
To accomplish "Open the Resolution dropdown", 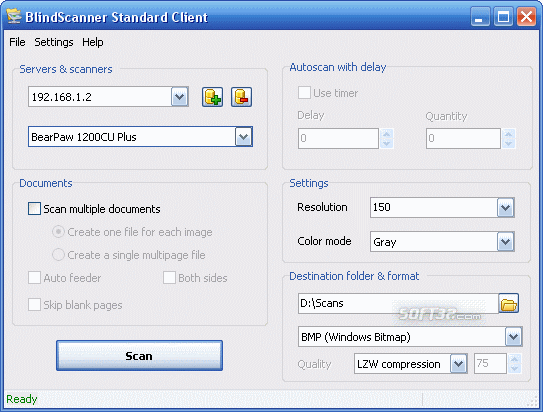I will 506,208.
